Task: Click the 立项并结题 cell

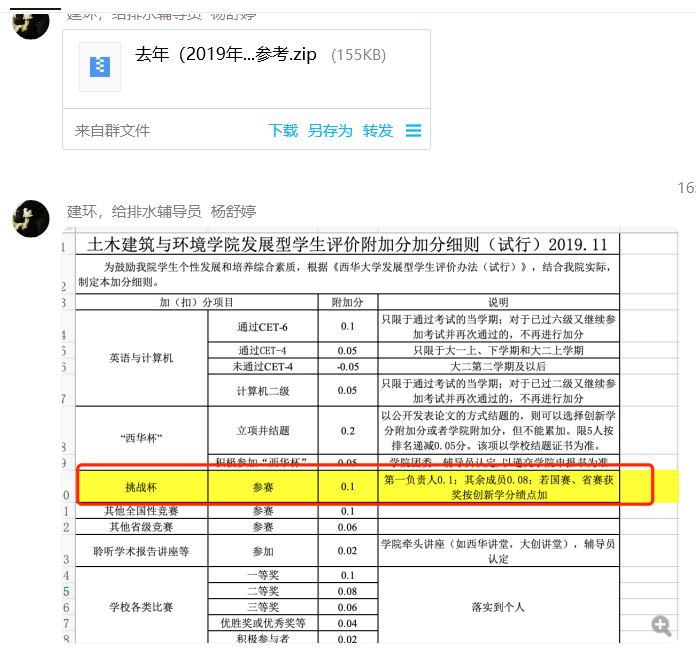Action: pyautogui.click(x=263, y=431)
